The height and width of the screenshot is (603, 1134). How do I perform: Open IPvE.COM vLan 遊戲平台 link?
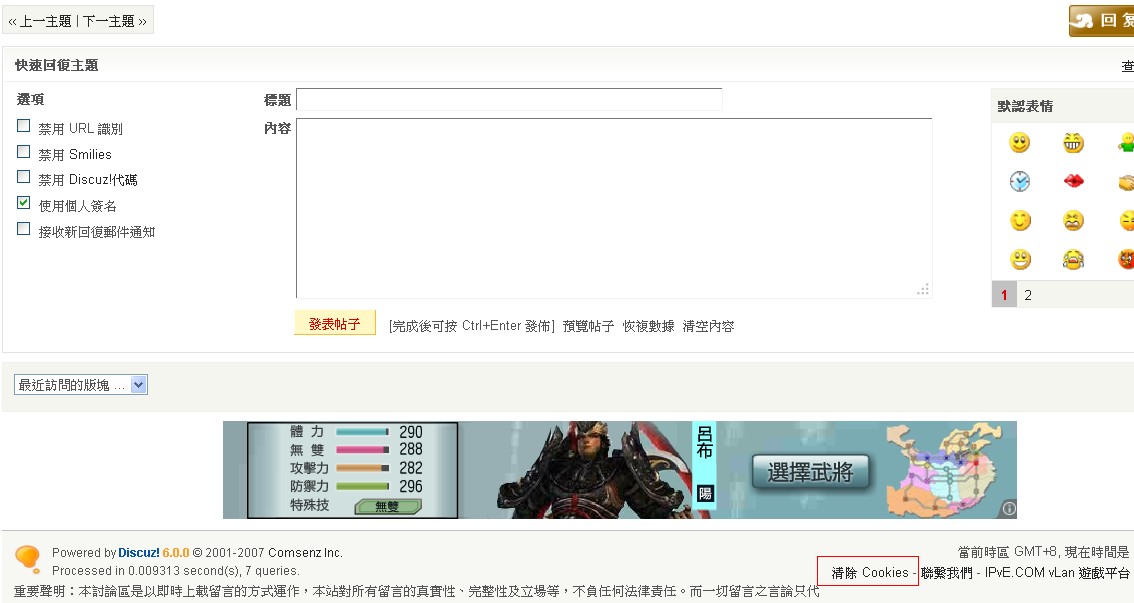pyautogui.click(x=1057, y=573)
